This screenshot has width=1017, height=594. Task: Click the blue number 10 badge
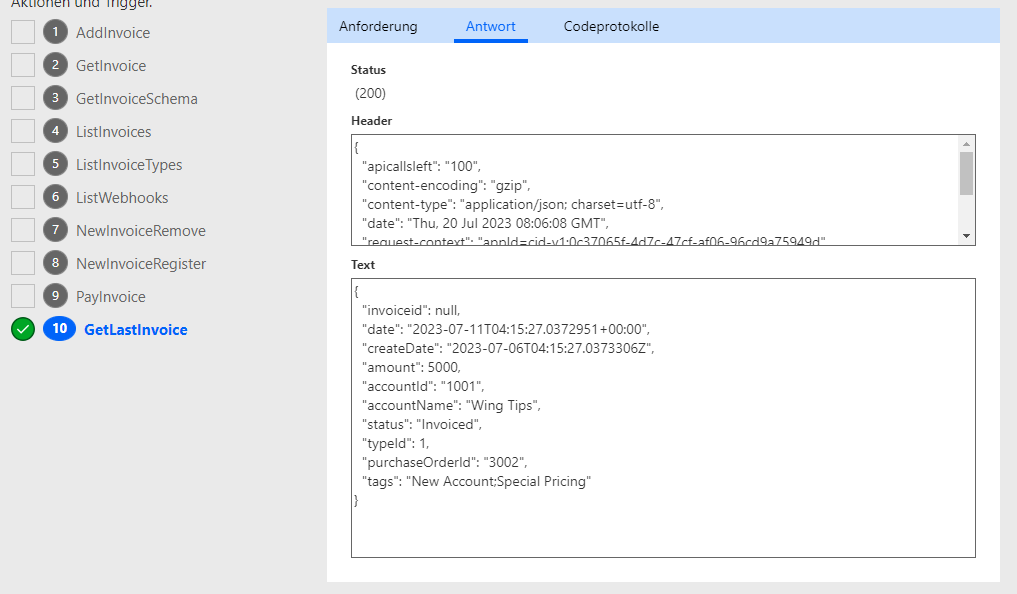coord(59,330)
